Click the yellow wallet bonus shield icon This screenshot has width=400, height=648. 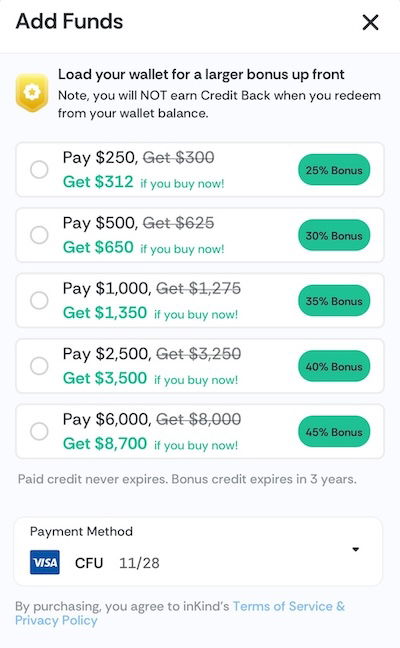[32, 93]
